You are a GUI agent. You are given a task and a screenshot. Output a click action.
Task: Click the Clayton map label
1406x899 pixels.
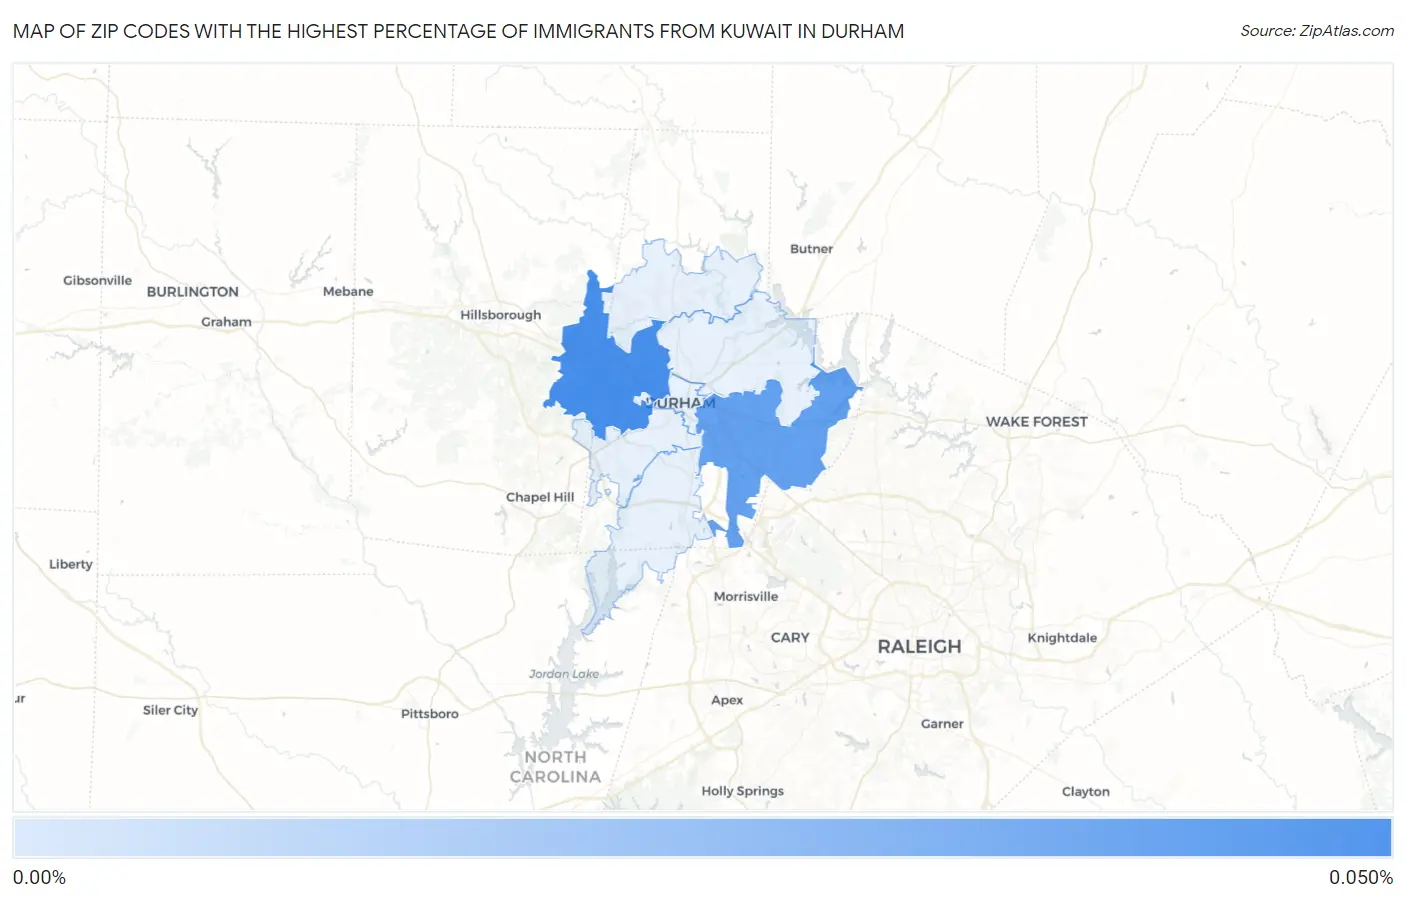(x=1085, y=791)
